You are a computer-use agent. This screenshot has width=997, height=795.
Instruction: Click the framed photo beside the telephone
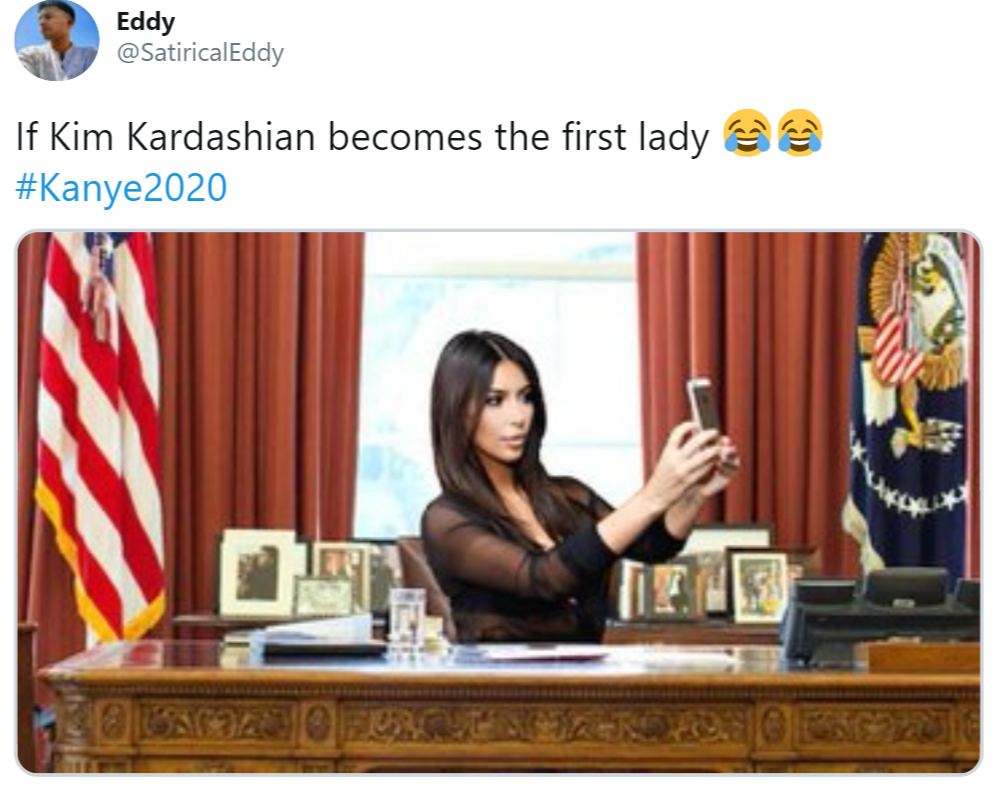click(x=759, y=587)
